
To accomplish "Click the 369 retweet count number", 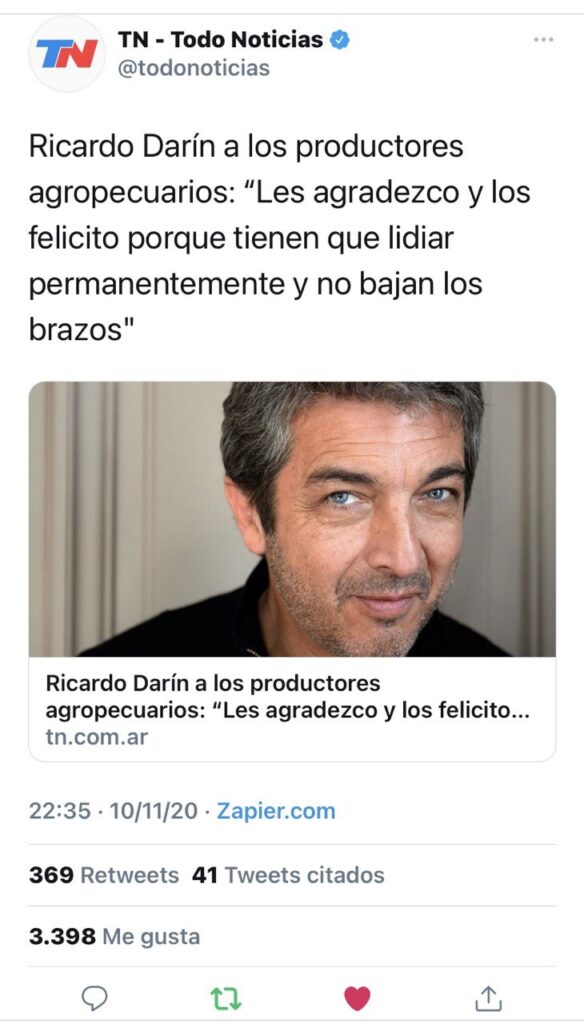I will coord(51,875).
